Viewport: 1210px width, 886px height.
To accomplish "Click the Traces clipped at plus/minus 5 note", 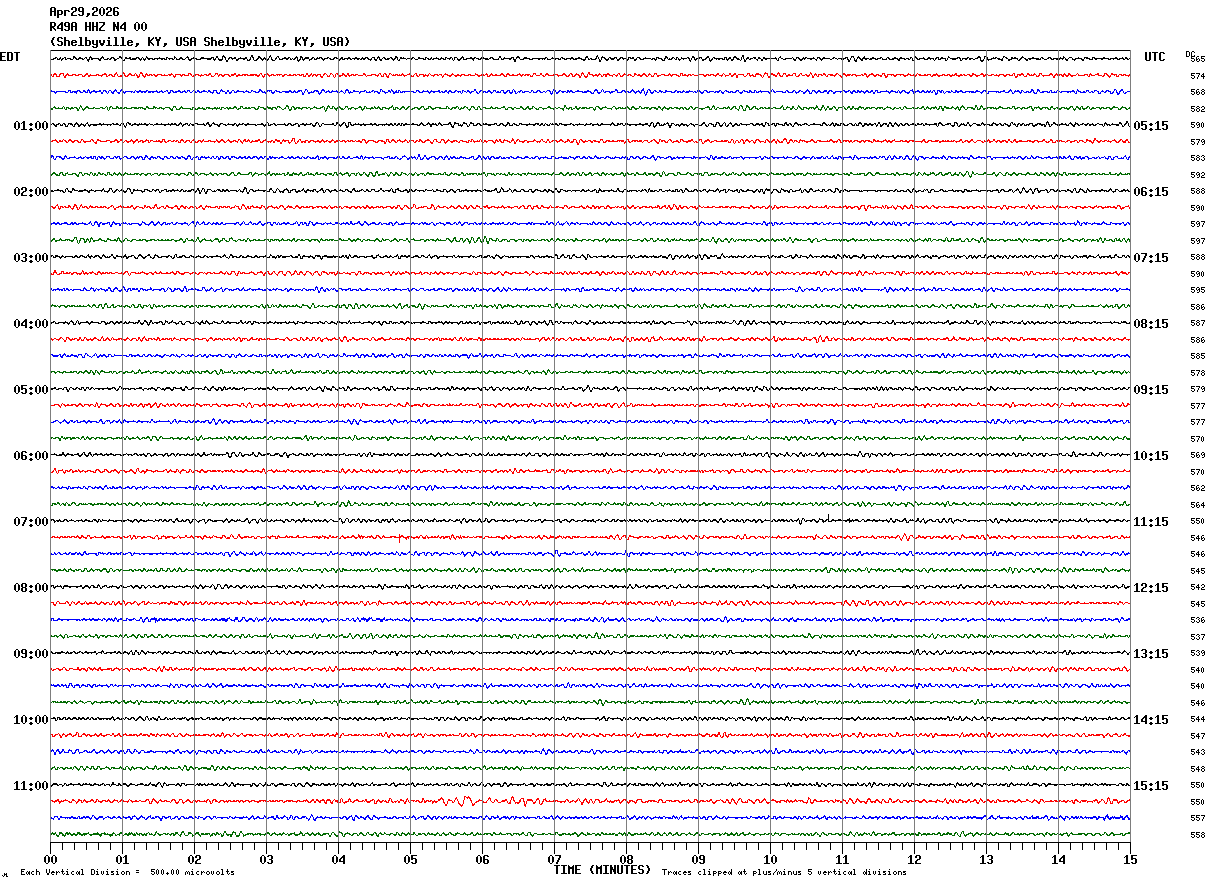I will pos(784,873).
